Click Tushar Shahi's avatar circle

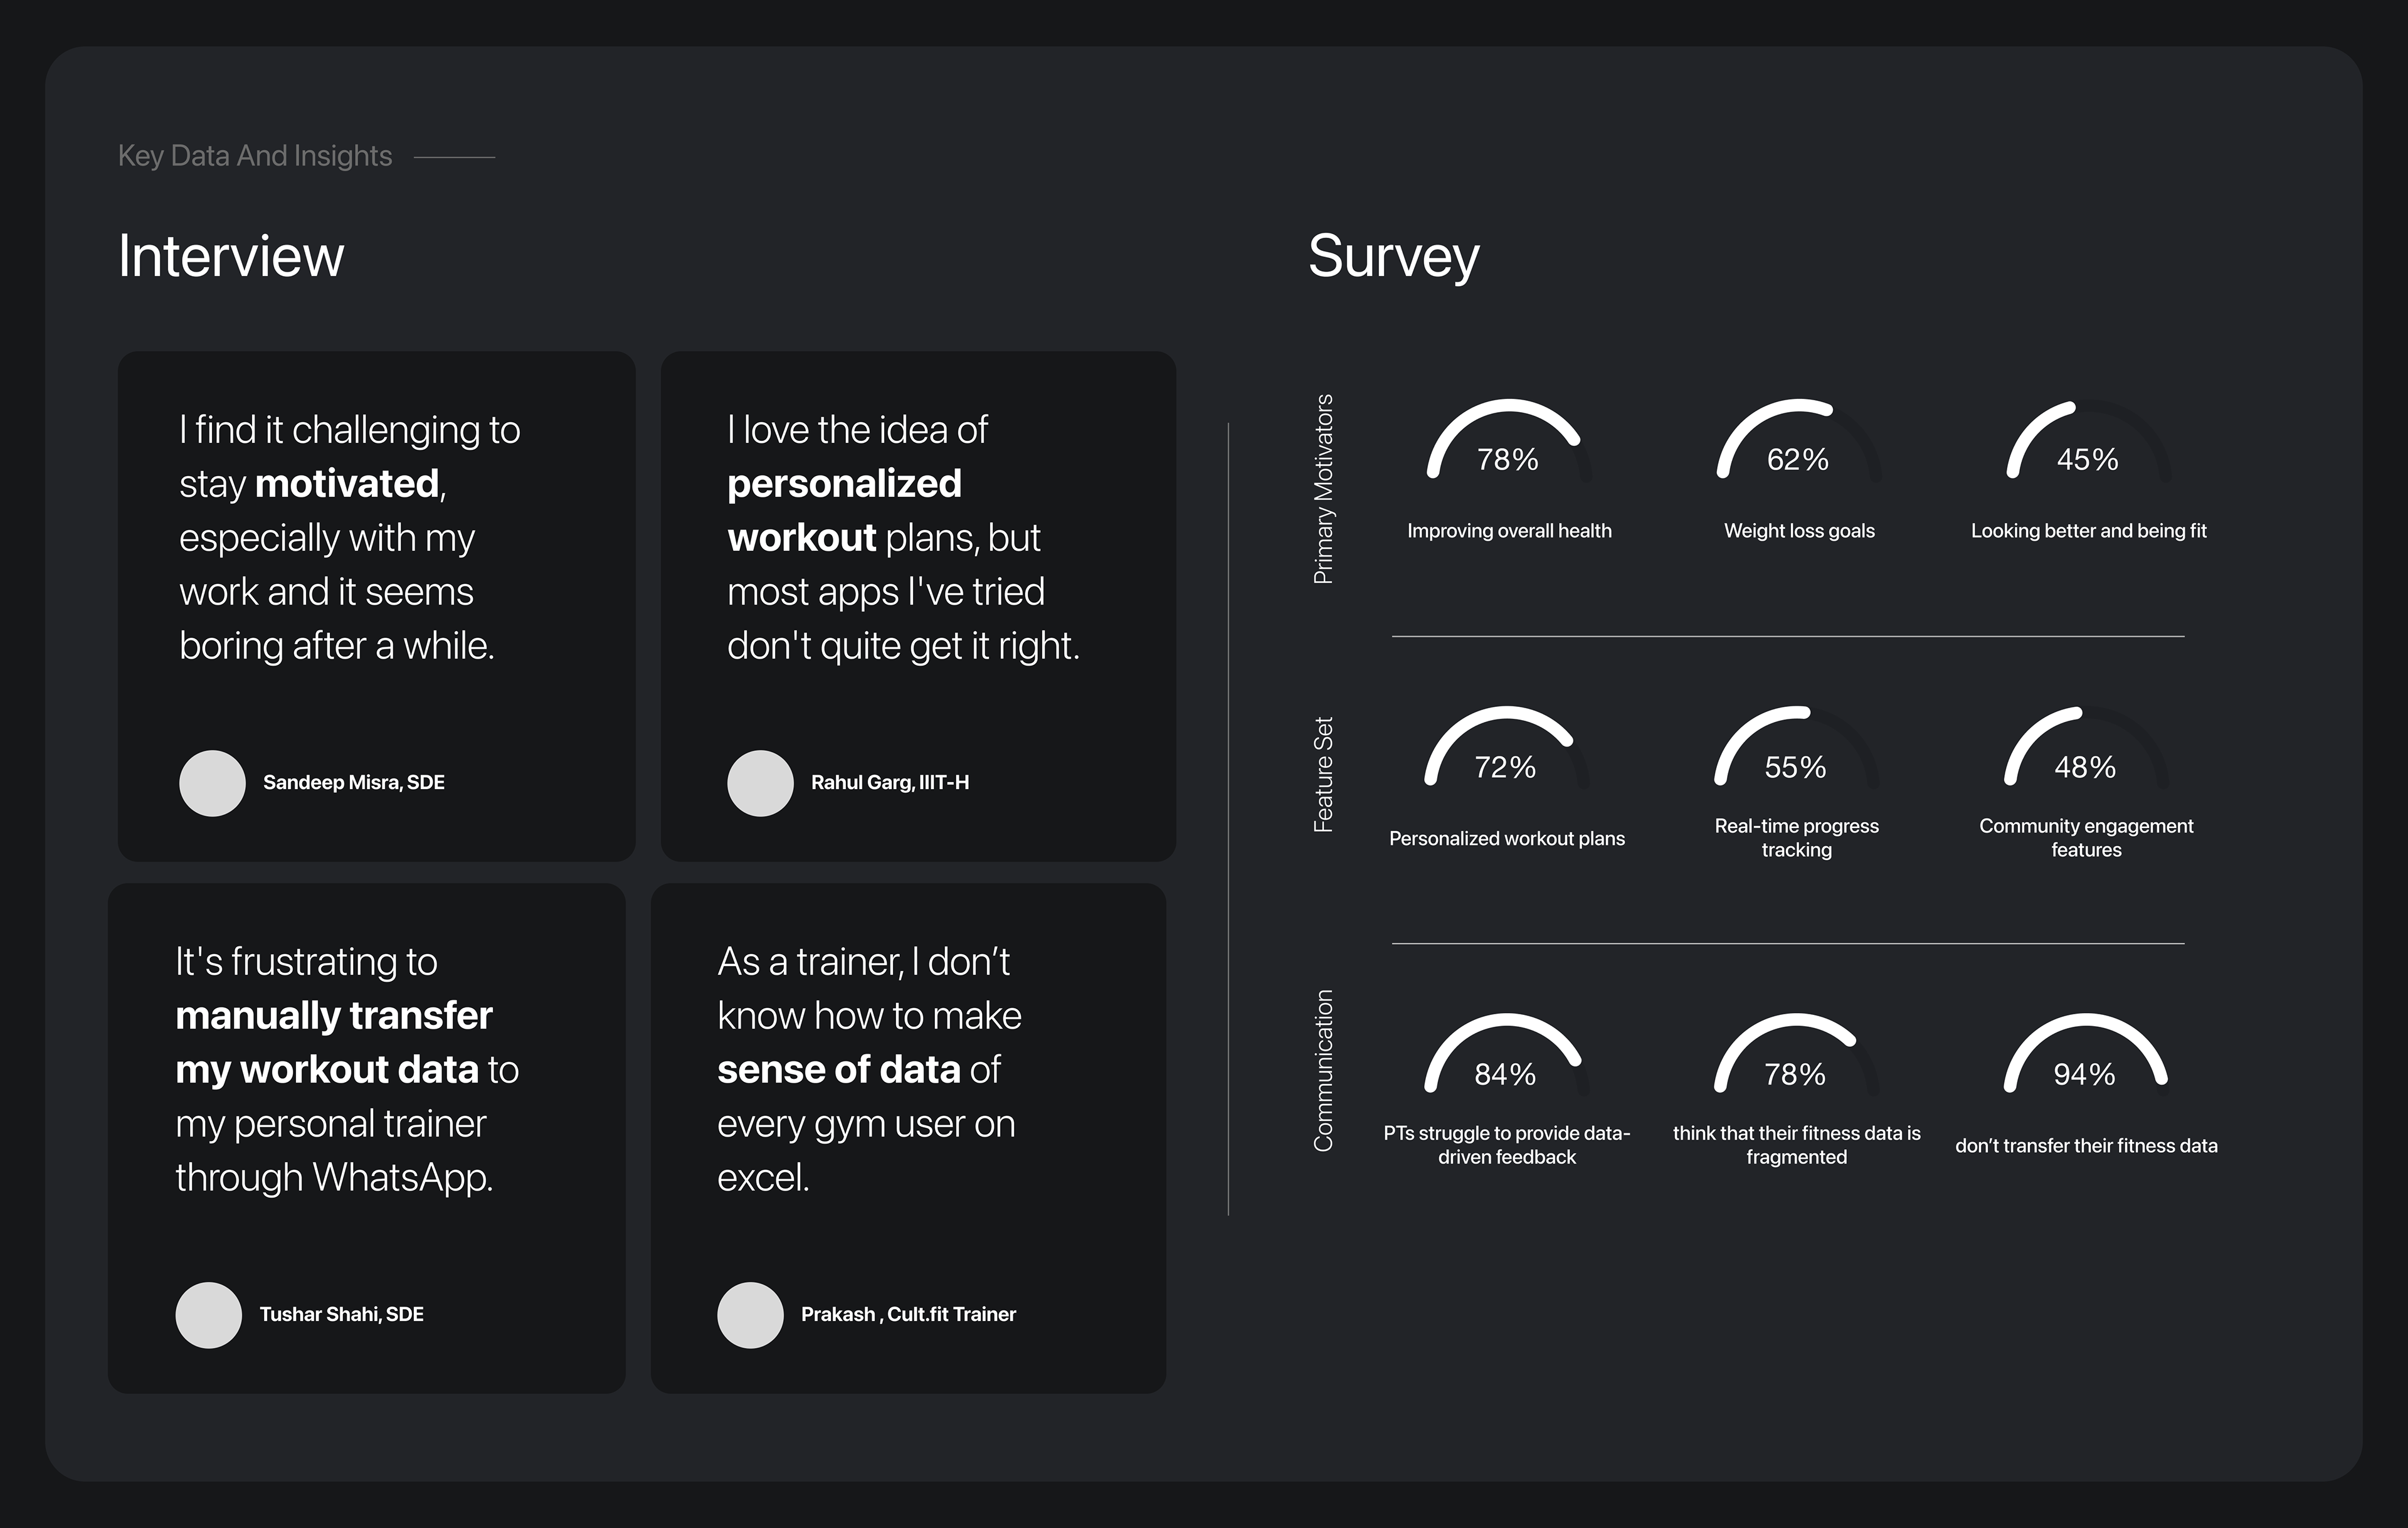pos(208,1315)
